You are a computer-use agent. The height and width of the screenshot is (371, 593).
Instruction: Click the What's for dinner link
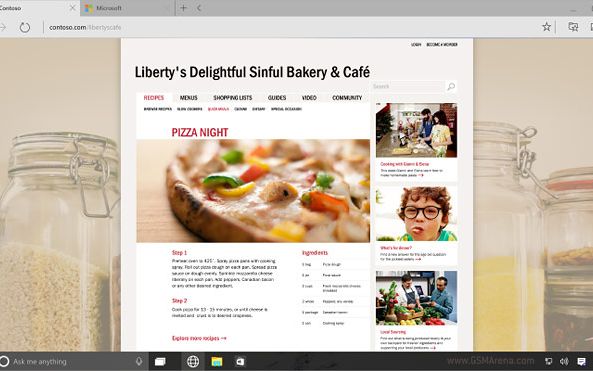[396, 248]
